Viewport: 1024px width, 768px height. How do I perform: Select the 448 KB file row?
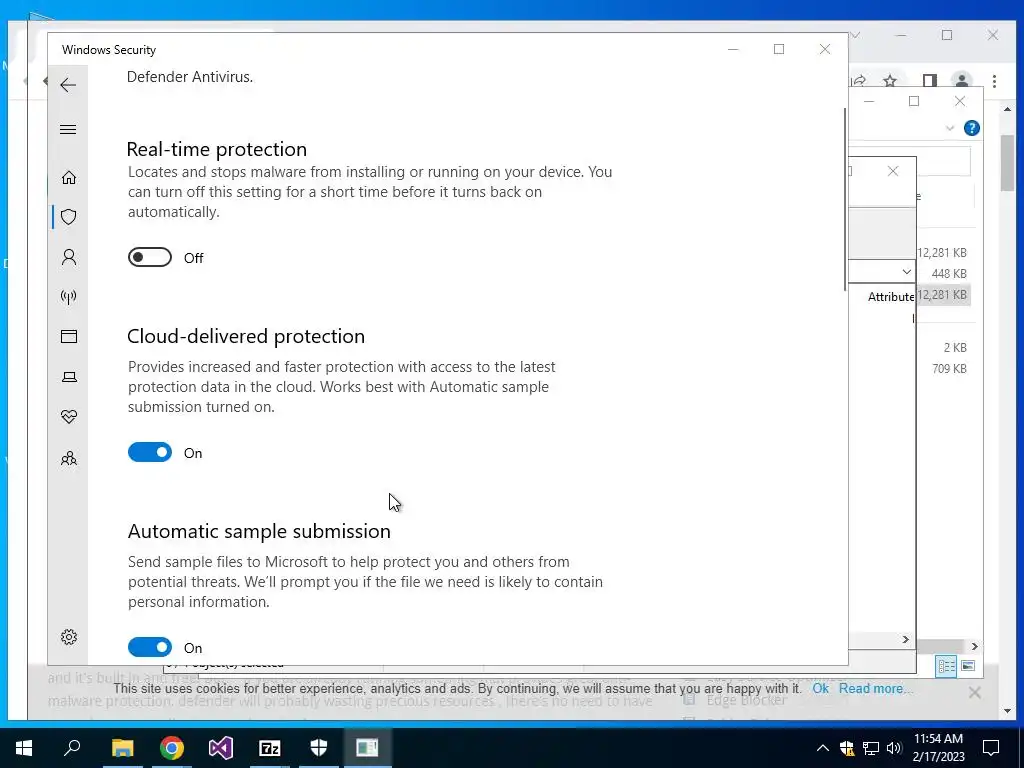[x=948, y=274]
